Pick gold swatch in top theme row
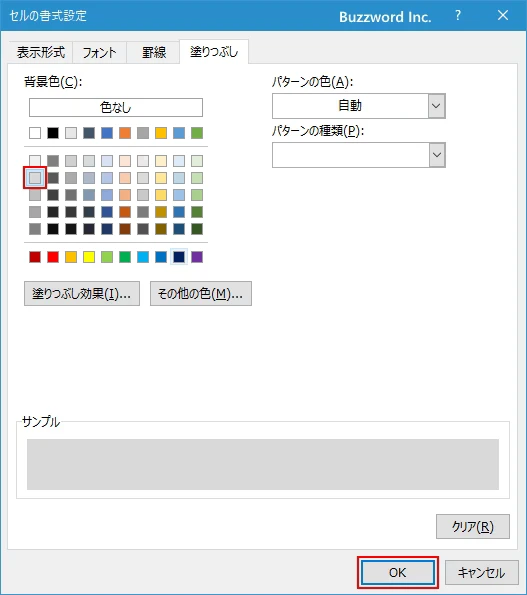Viewport: 527px width, 595px height. [x=161, y=133]
